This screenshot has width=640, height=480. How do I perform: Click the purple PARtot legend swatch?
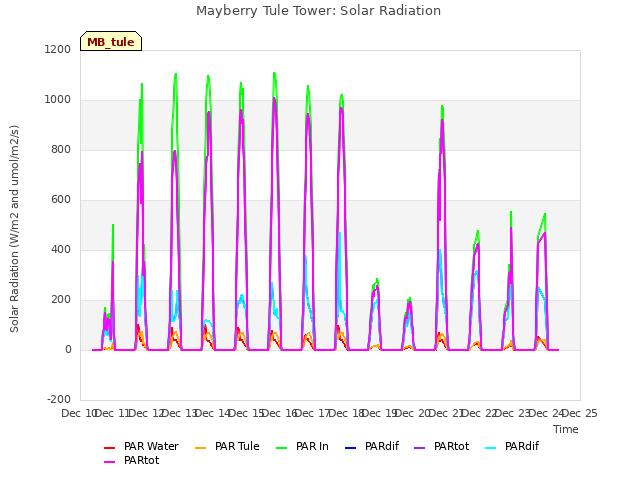tap(420, 448)
